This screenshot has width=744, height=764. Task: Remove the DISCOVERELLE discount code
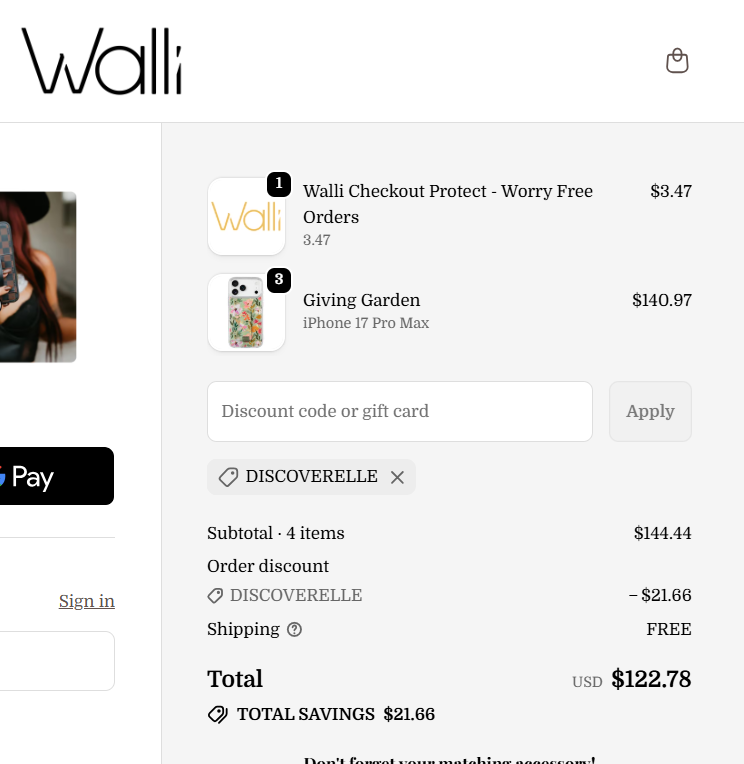point(397,478)
